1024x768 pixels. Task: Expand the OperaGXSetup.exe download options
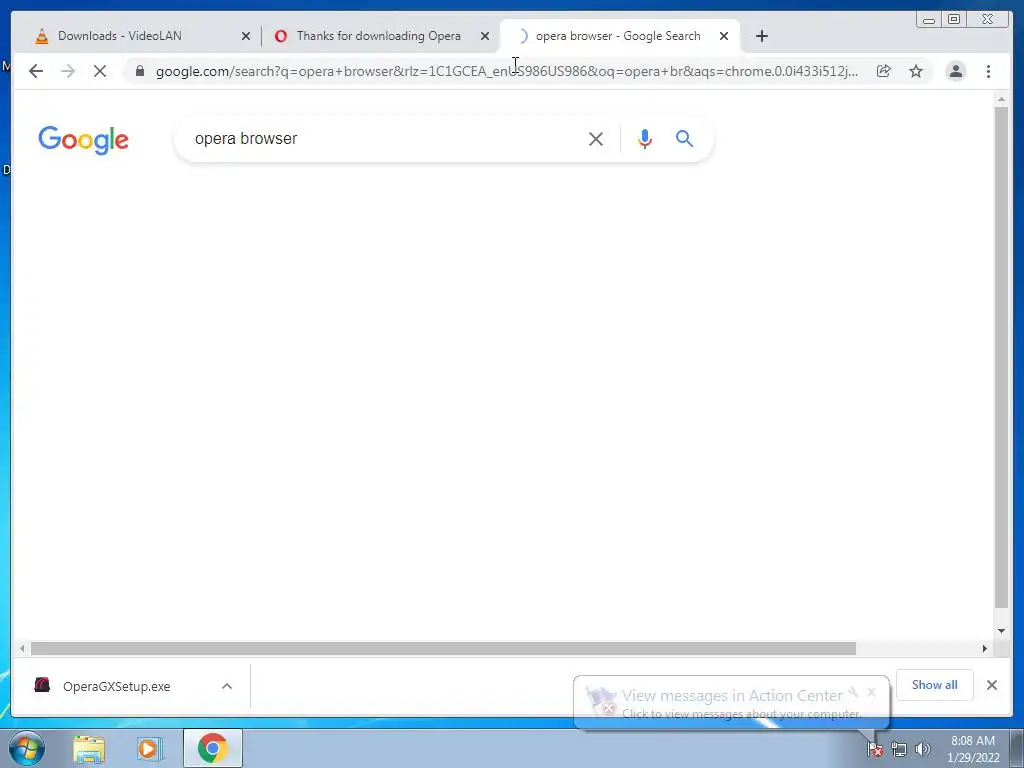227,686
